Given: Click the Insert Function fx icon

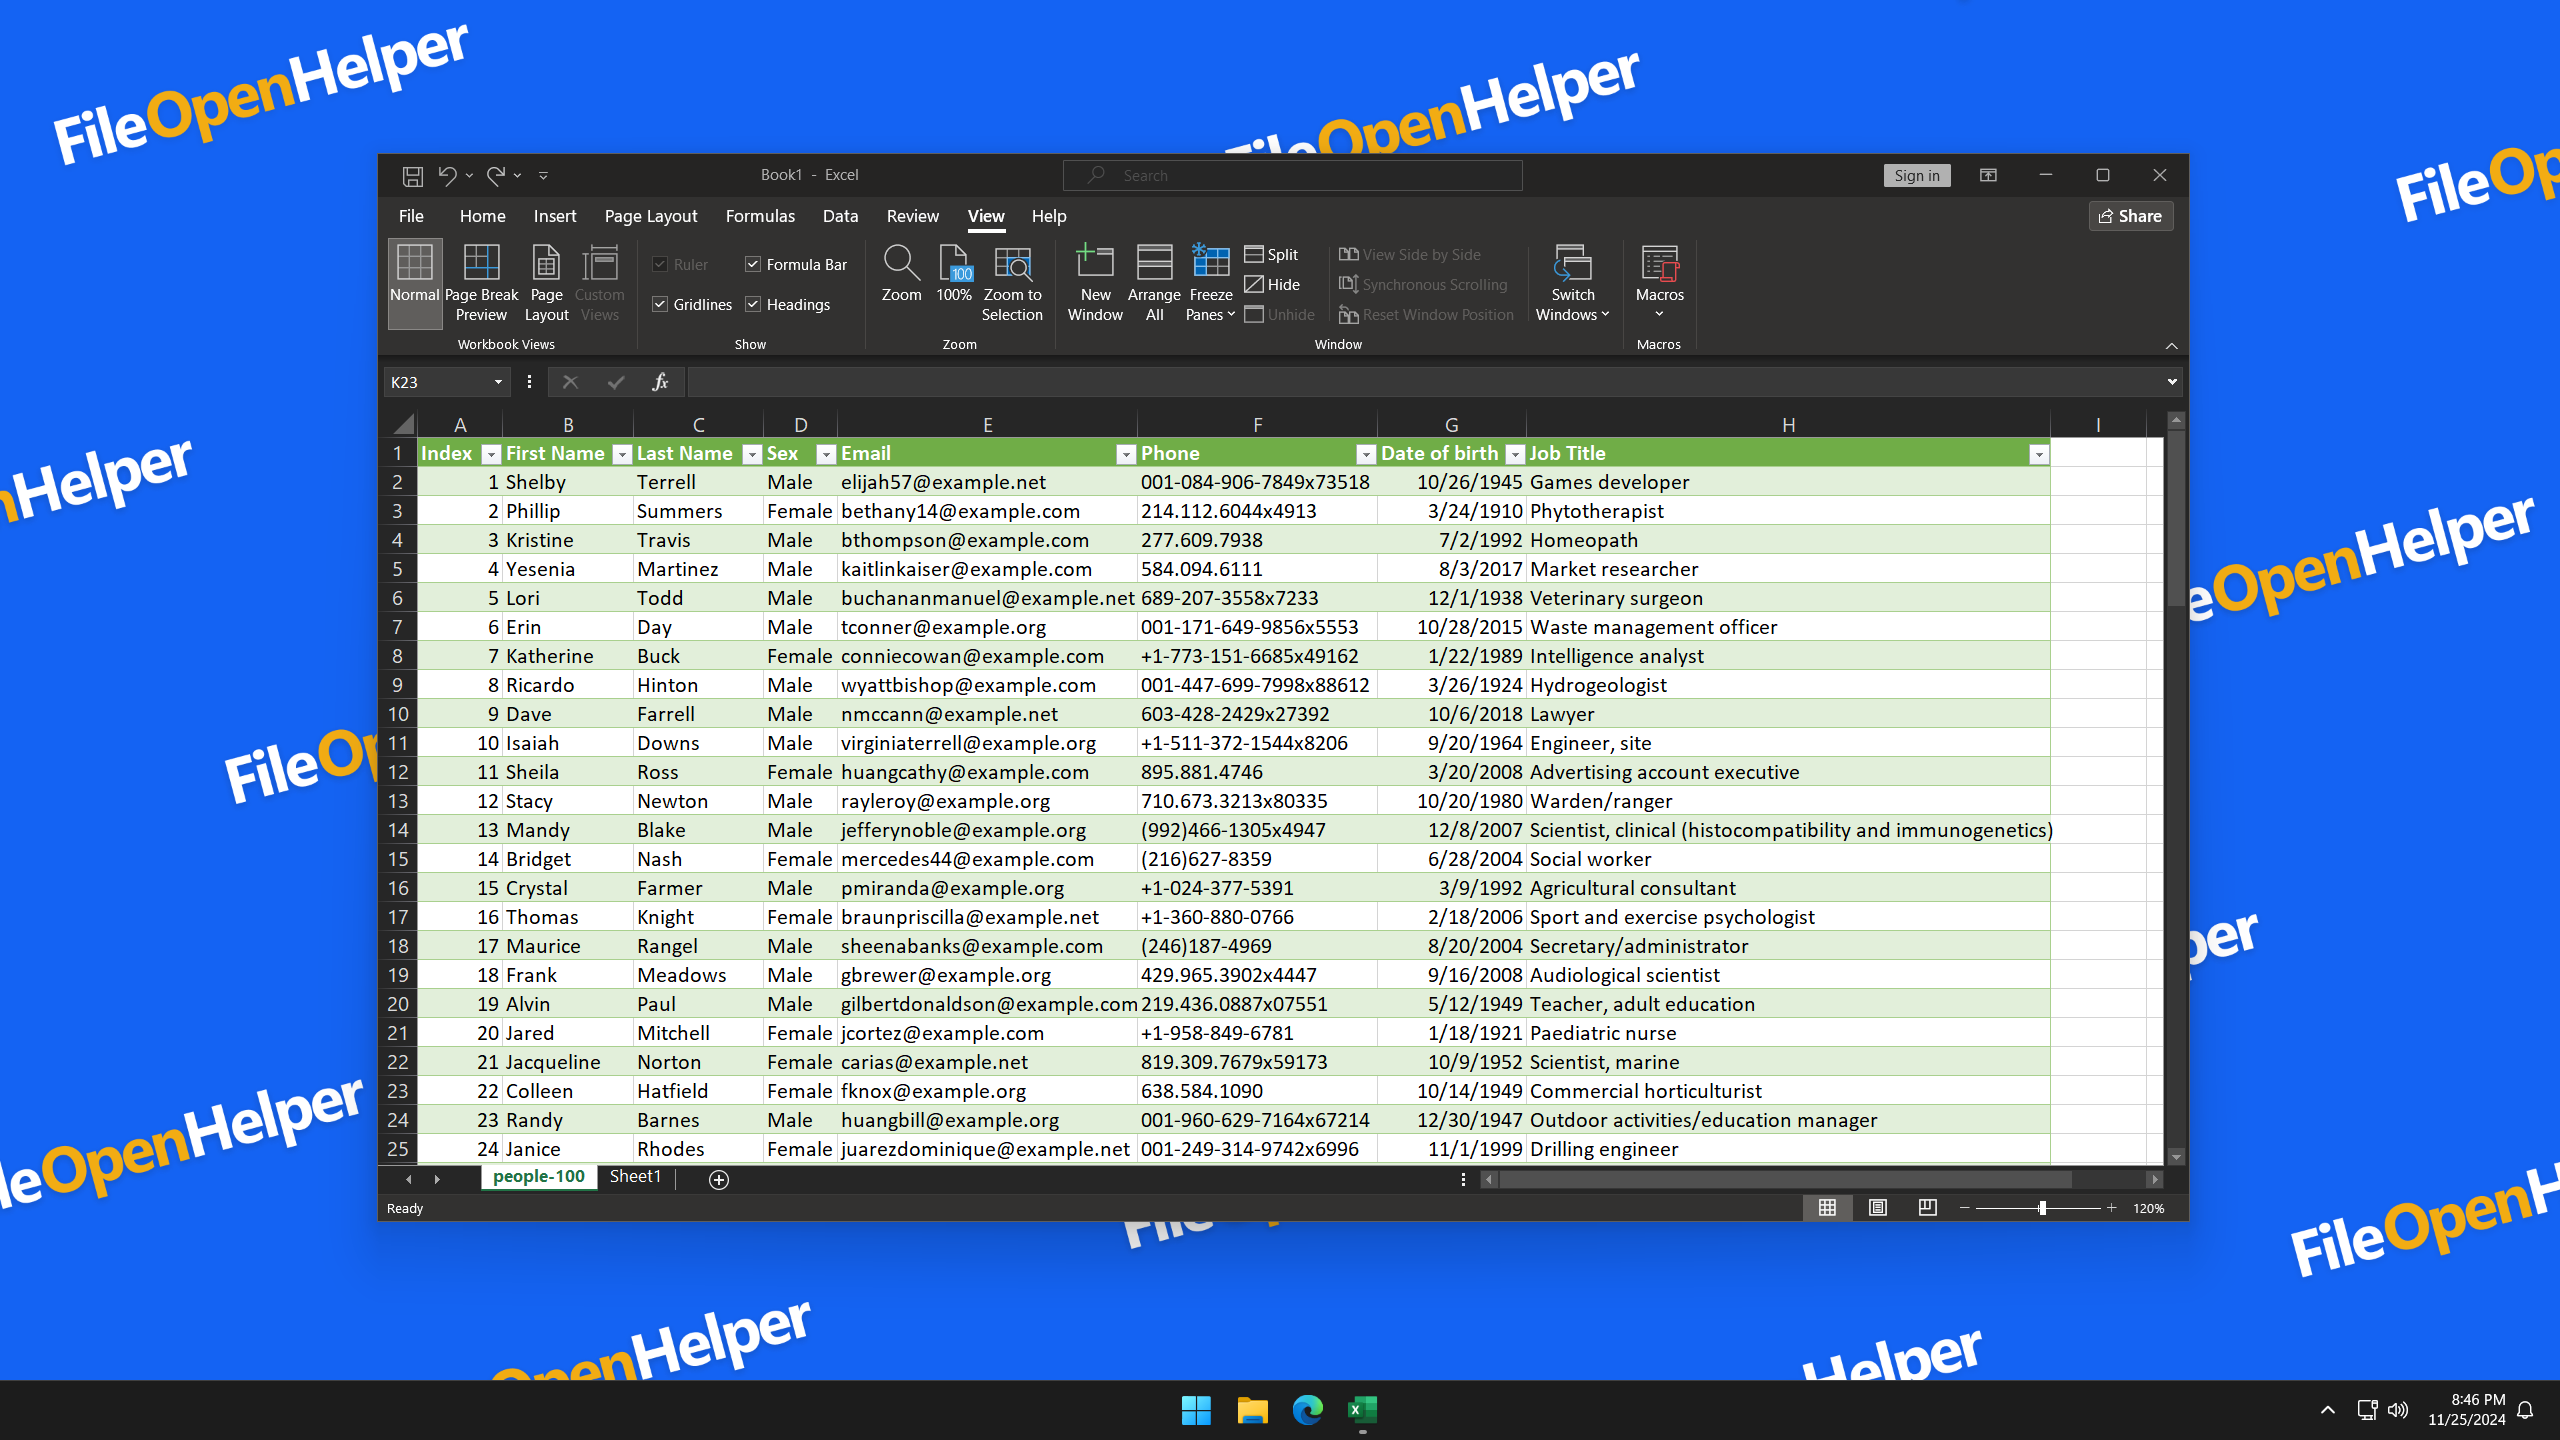Looking at the screenshot, I should [x=660, y=382].
